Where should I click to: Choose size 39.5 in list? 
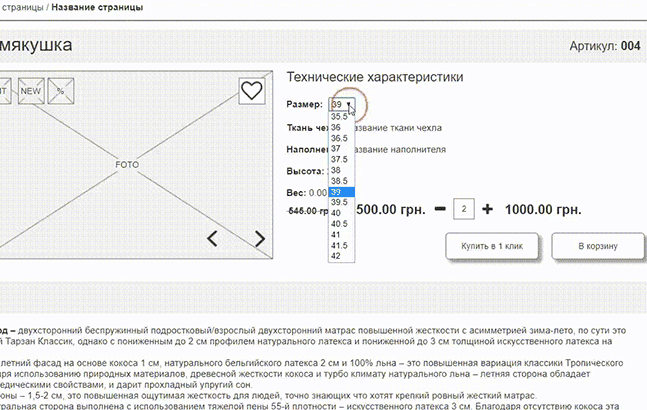[x=341, y=203]
